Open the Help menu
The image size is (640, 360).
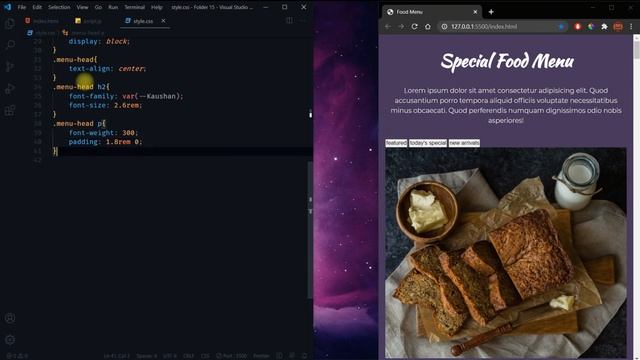[x=156, y=7]
